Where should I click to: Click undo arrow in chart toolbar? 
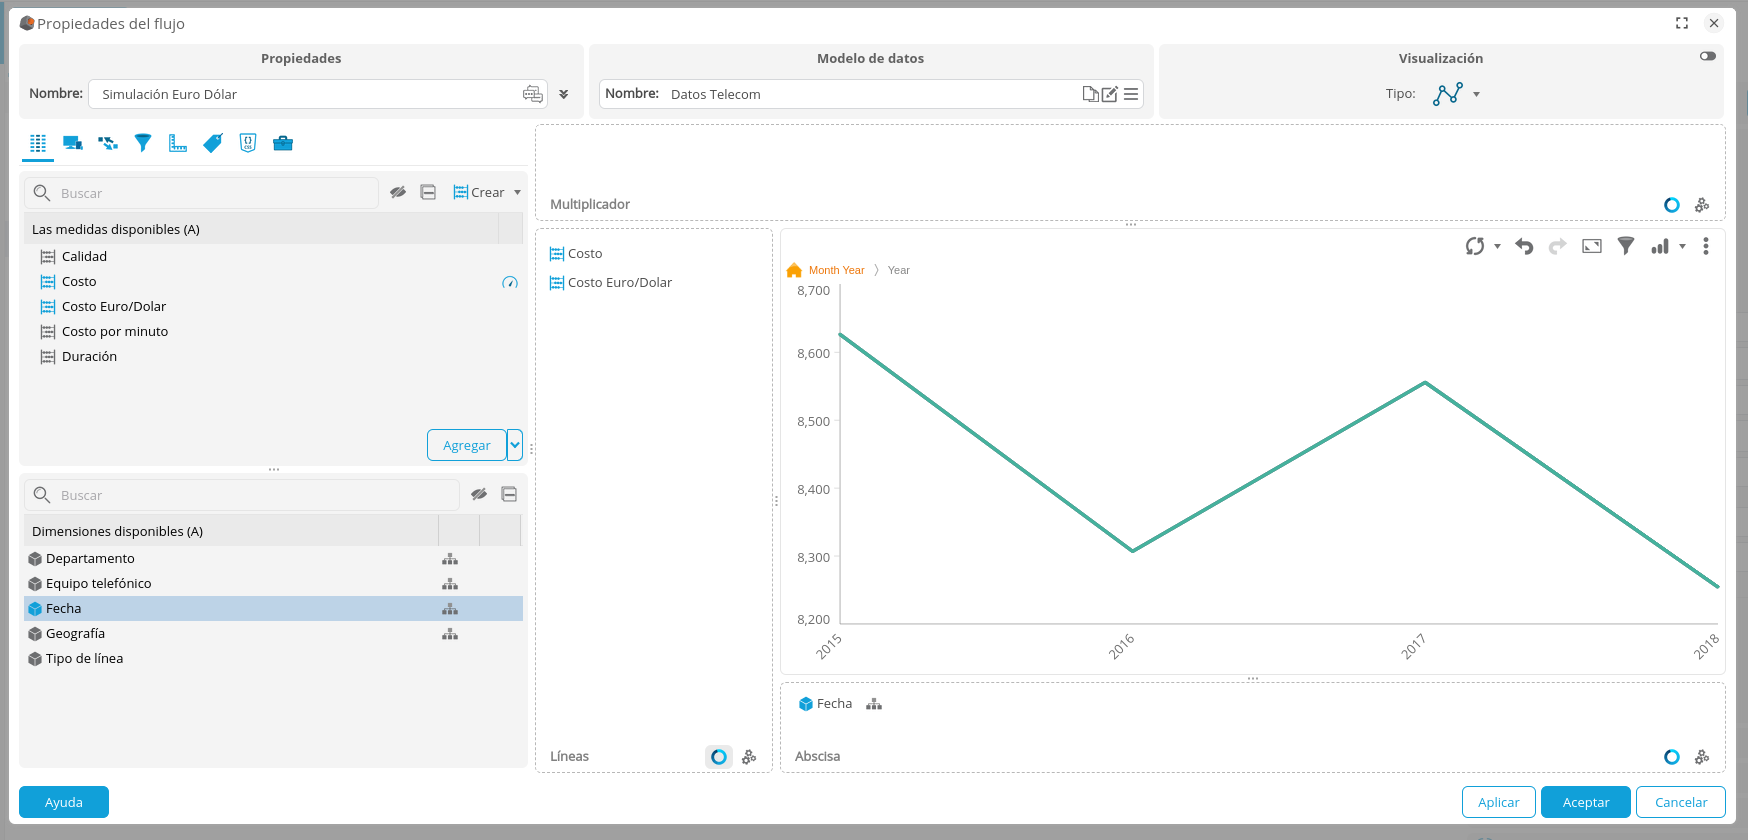coord(1524,246)
